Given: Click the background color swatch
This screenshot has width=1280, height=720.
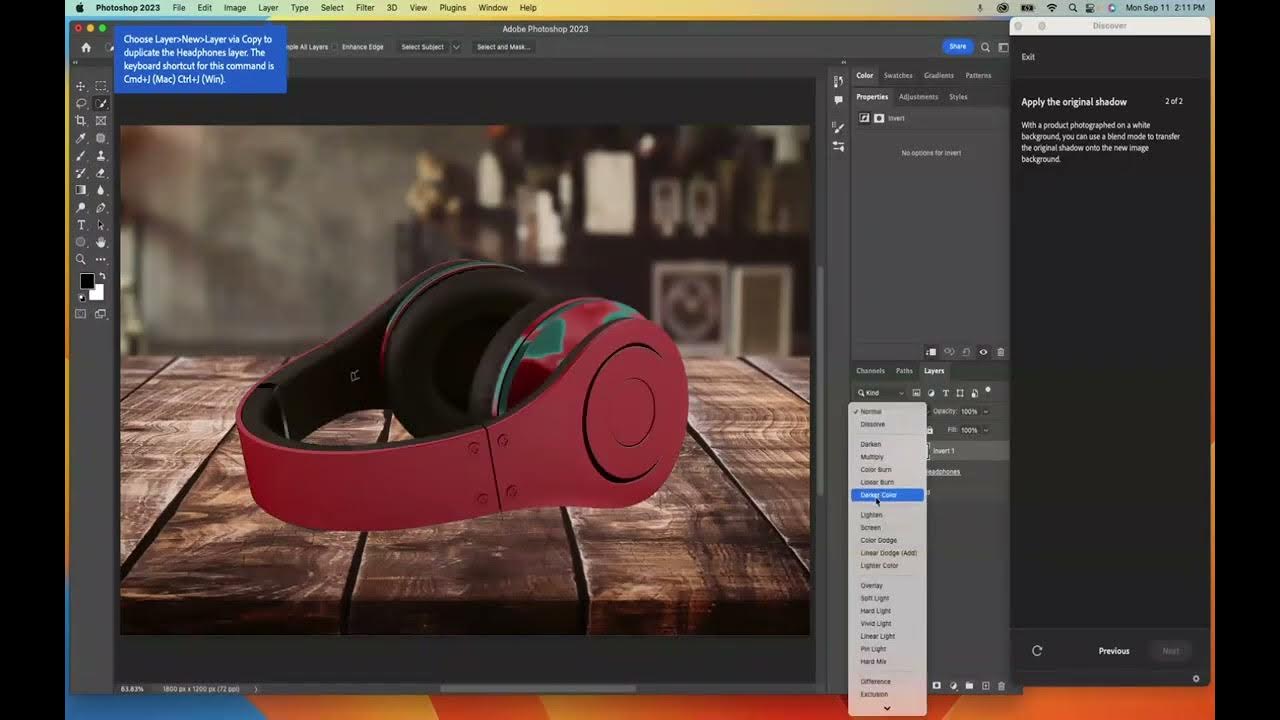Looking at the screenshot, I should click(x=97, y=292).
